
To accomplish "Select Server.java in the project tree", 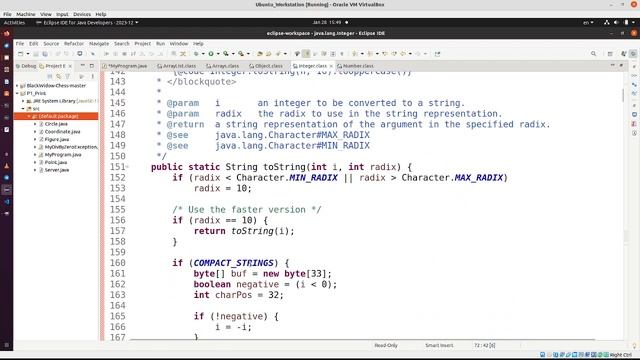I will pyautogui.click(x=56, y=170).
